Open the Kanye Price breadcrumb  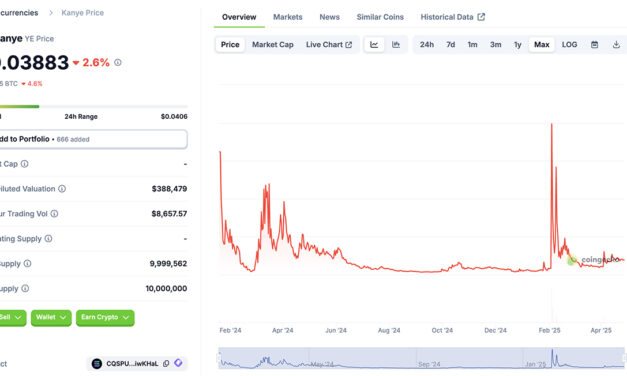click(82, 13)
